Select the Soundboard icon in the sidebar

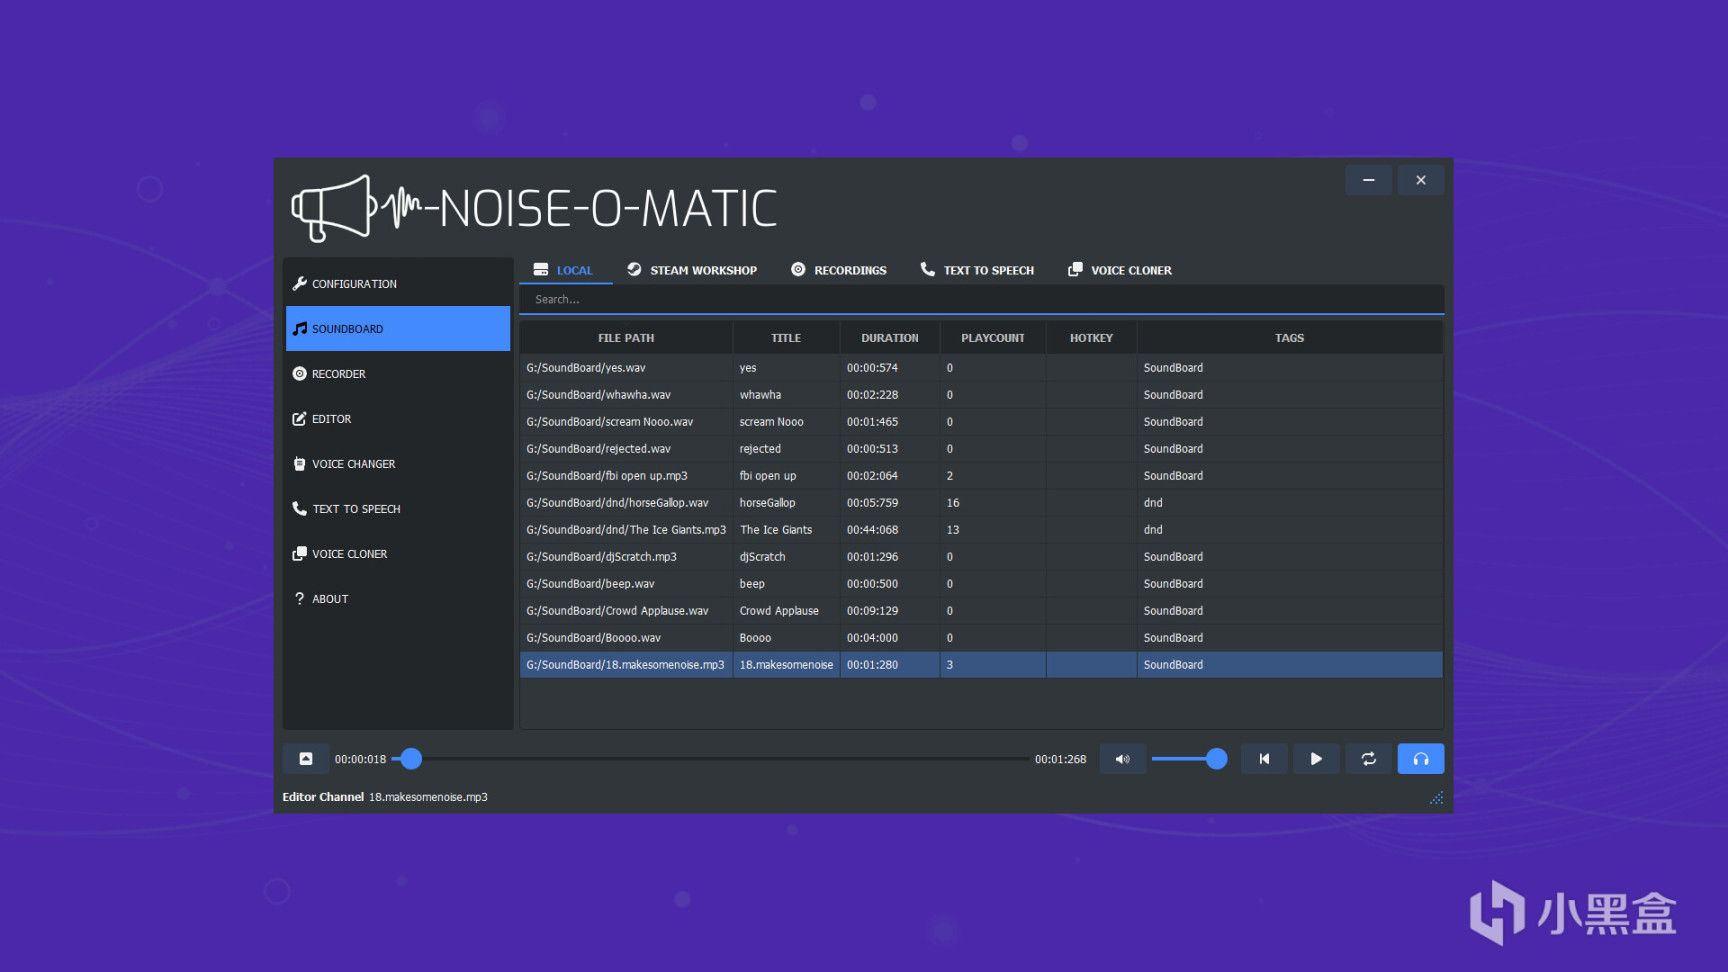pos(300,328)
